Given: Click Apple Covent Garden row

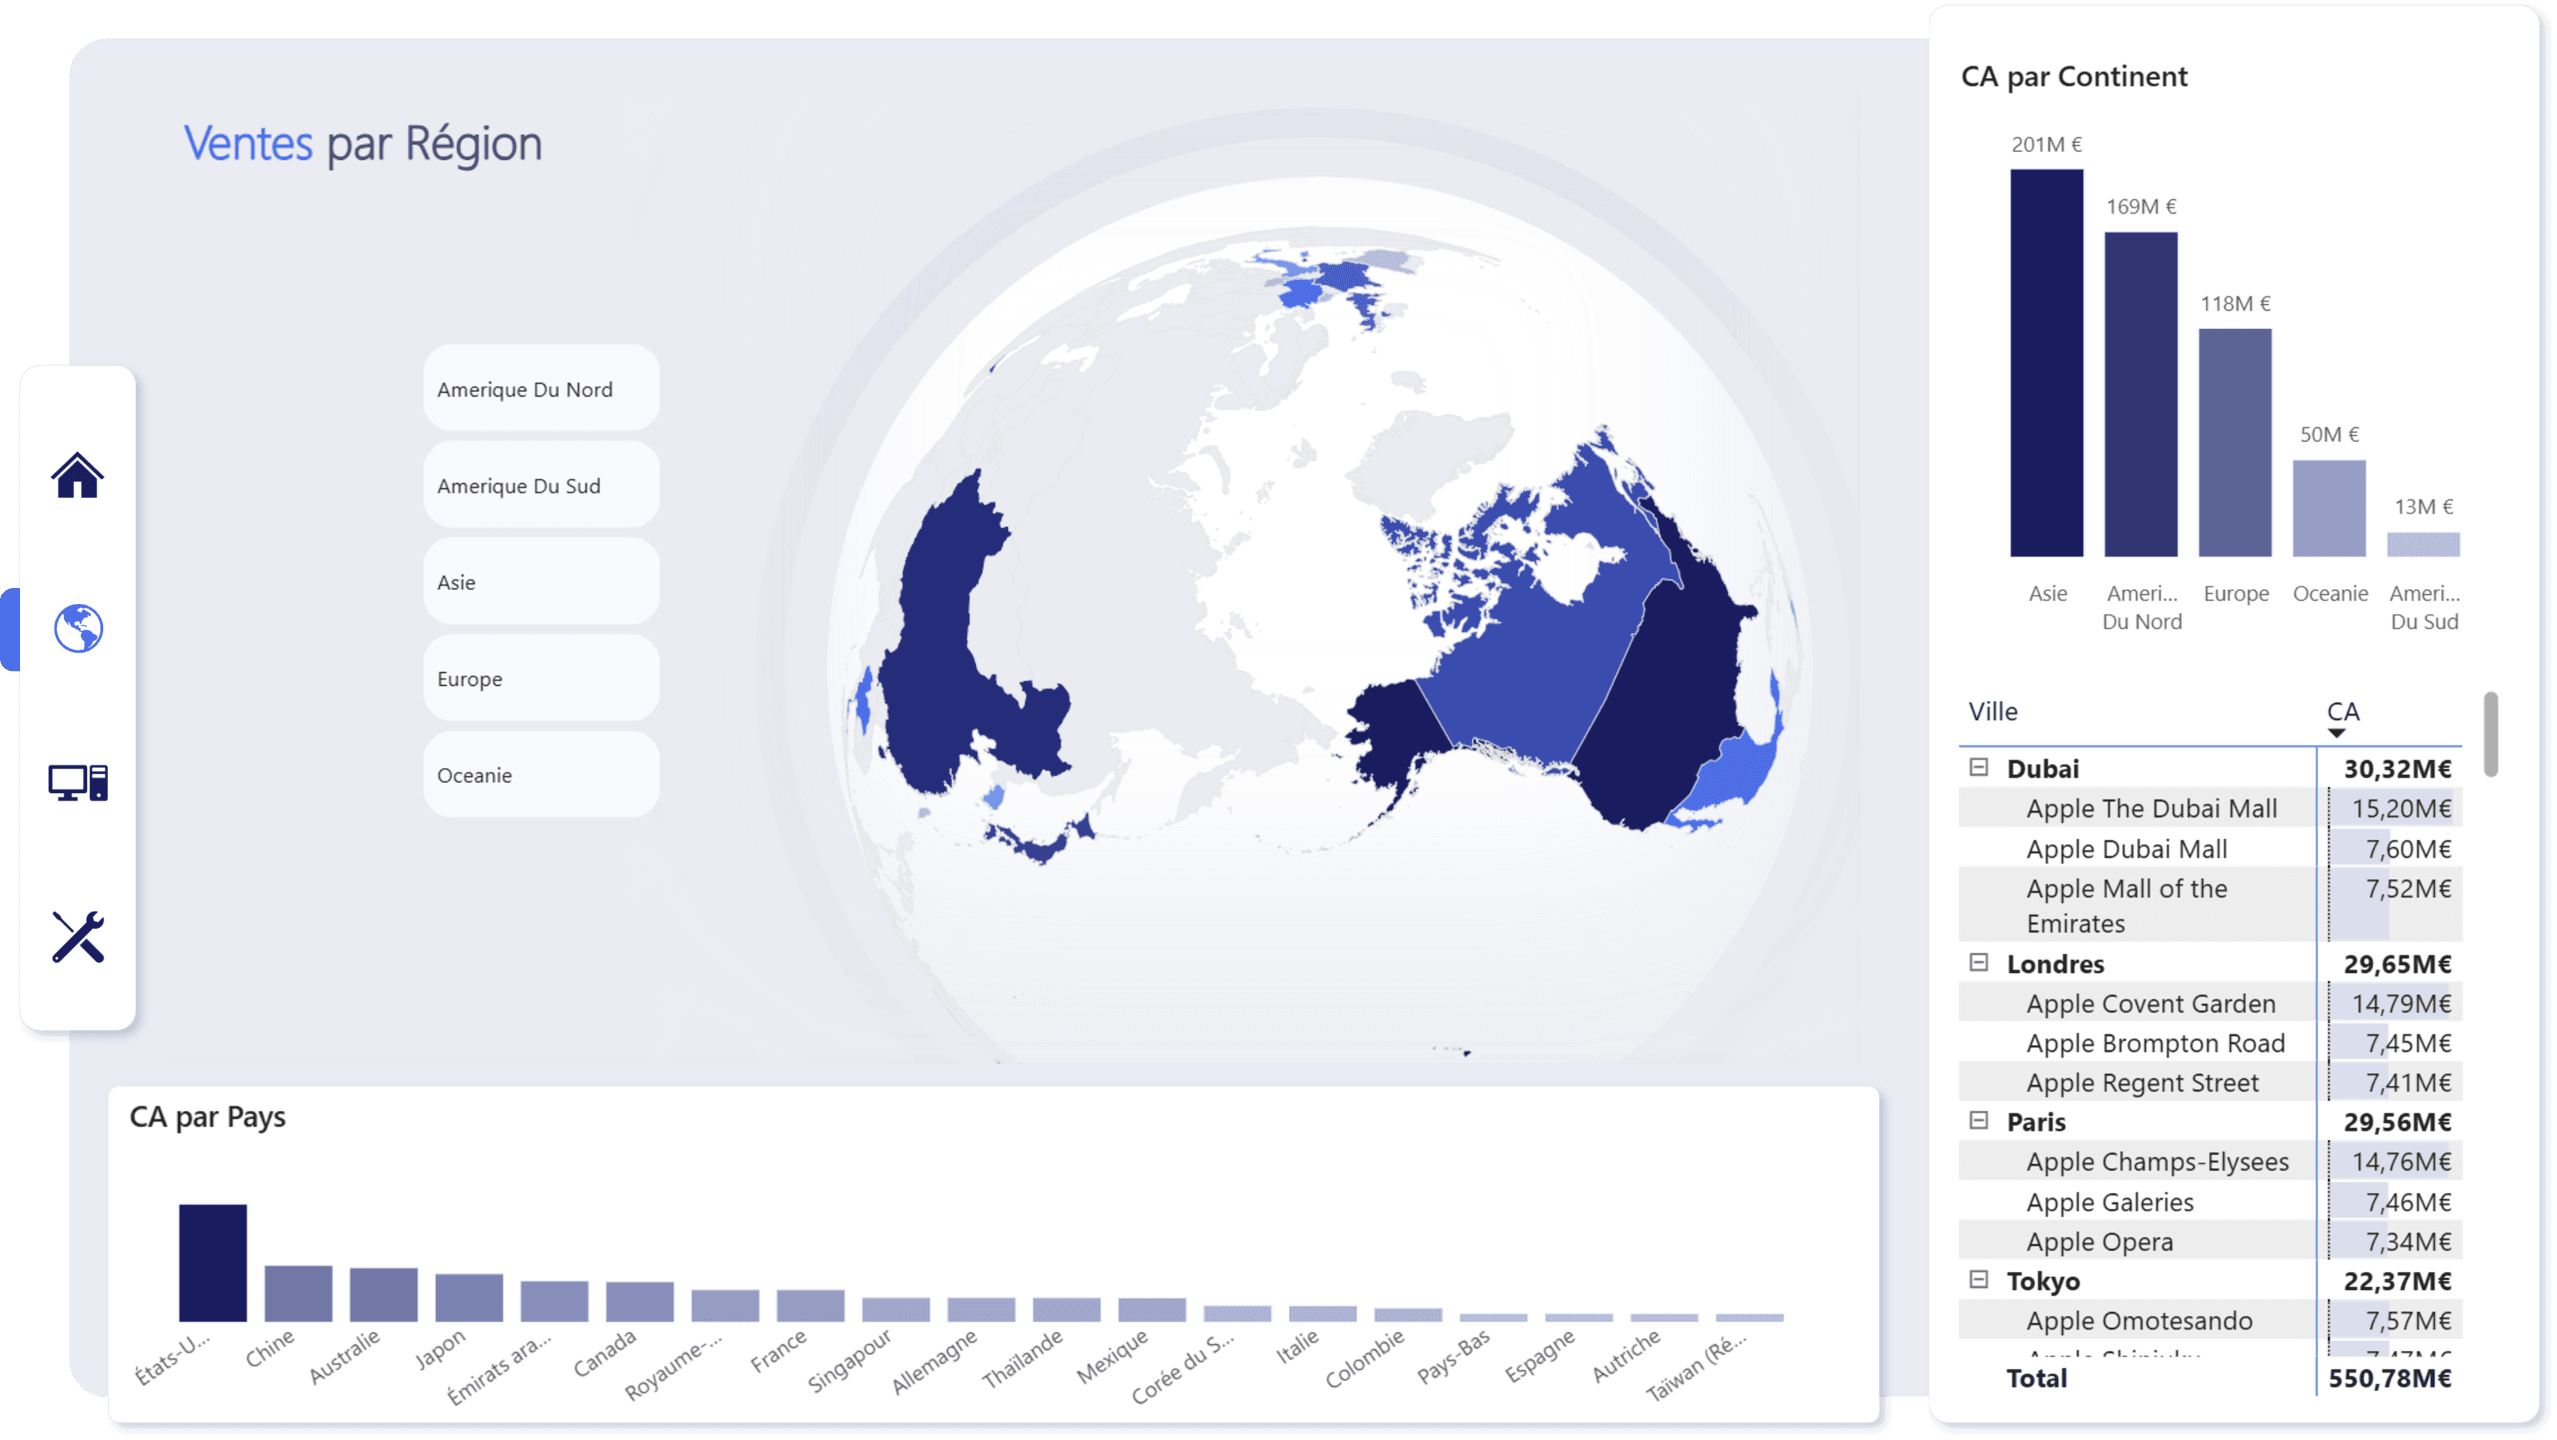Looking at the screenshot, I should point(2210,1003).
